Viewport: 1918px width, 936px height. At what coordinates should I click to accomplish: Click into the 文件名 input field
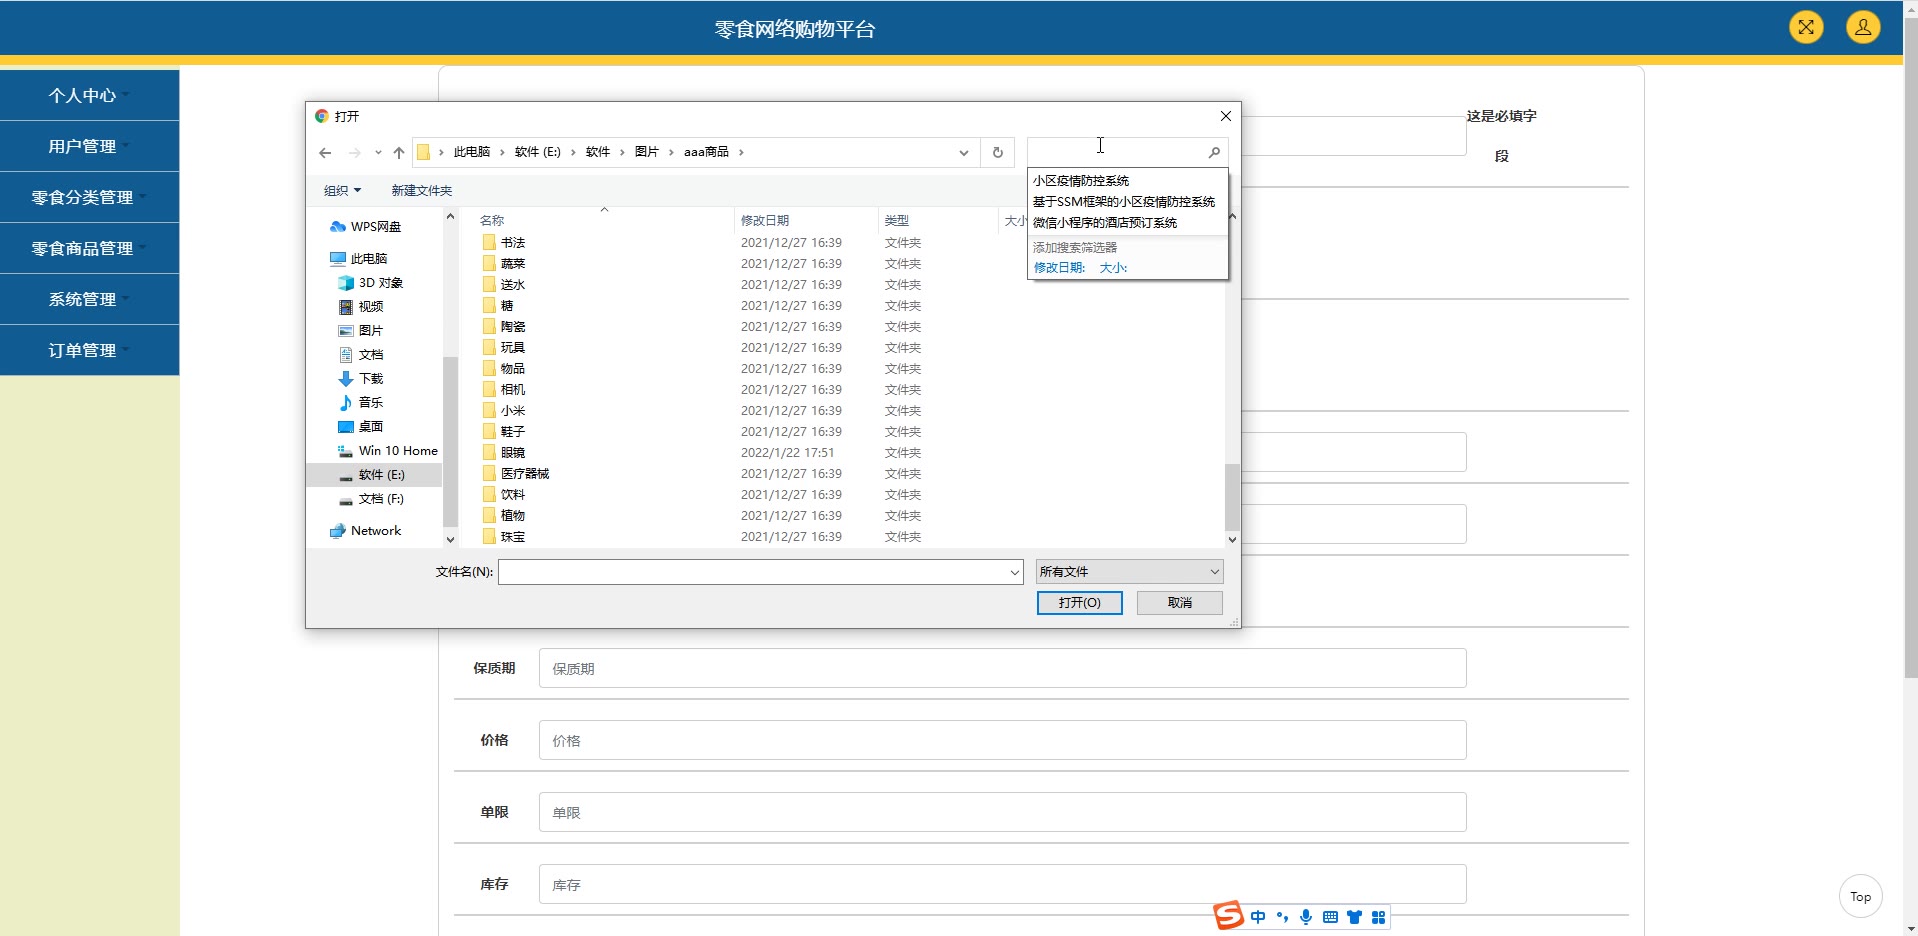point(754,572)
